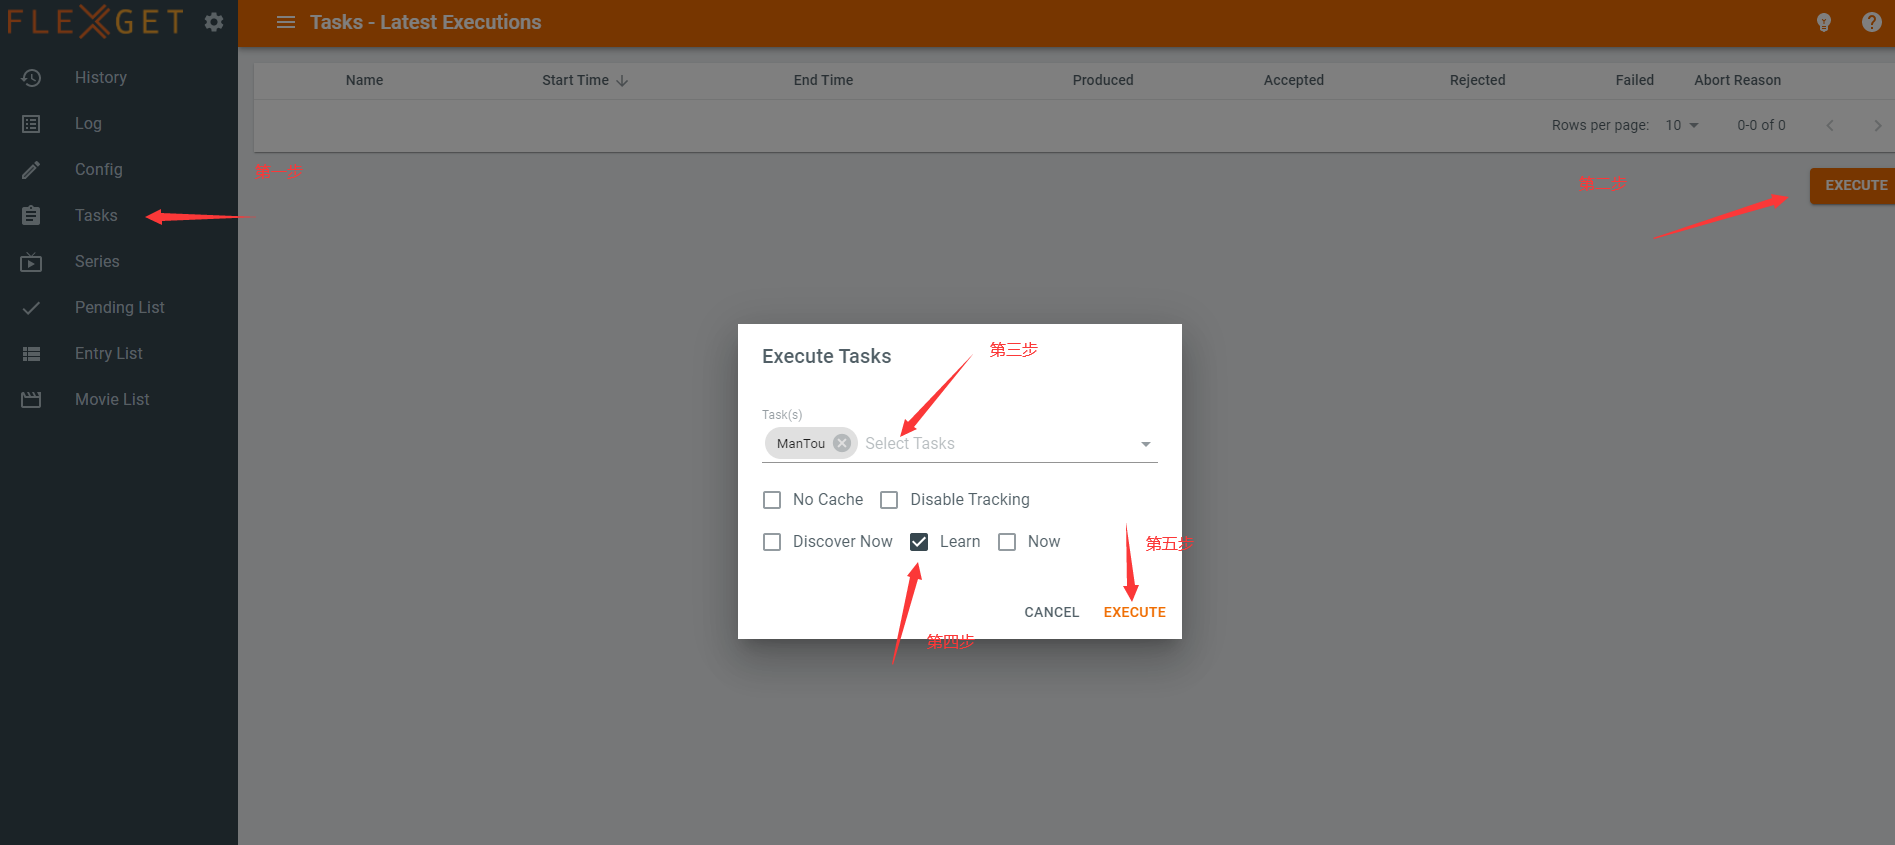The height and width of the screenshot is (845, 1895).
Task: Click the Abort Reason column header
Action: pyautogui.click(x=1737, y=80)
